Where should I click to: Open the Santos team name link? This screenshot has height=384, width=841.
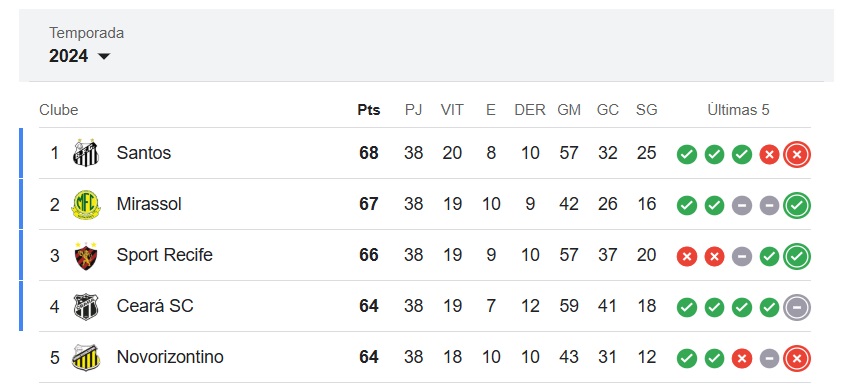pos(144,153)
